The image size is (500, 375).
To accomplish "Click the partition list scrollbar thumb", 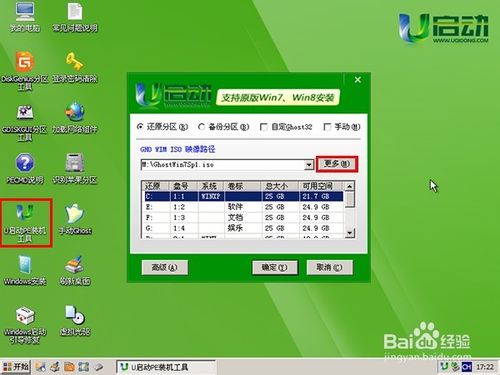I will [x=349, y=199].
